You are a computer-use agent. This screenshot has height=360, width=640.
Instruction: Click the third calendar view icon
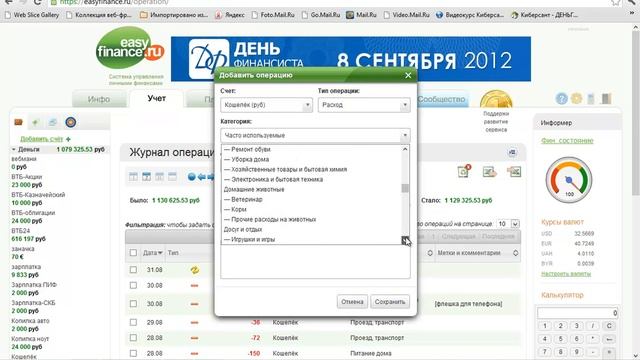click(160, 176)
